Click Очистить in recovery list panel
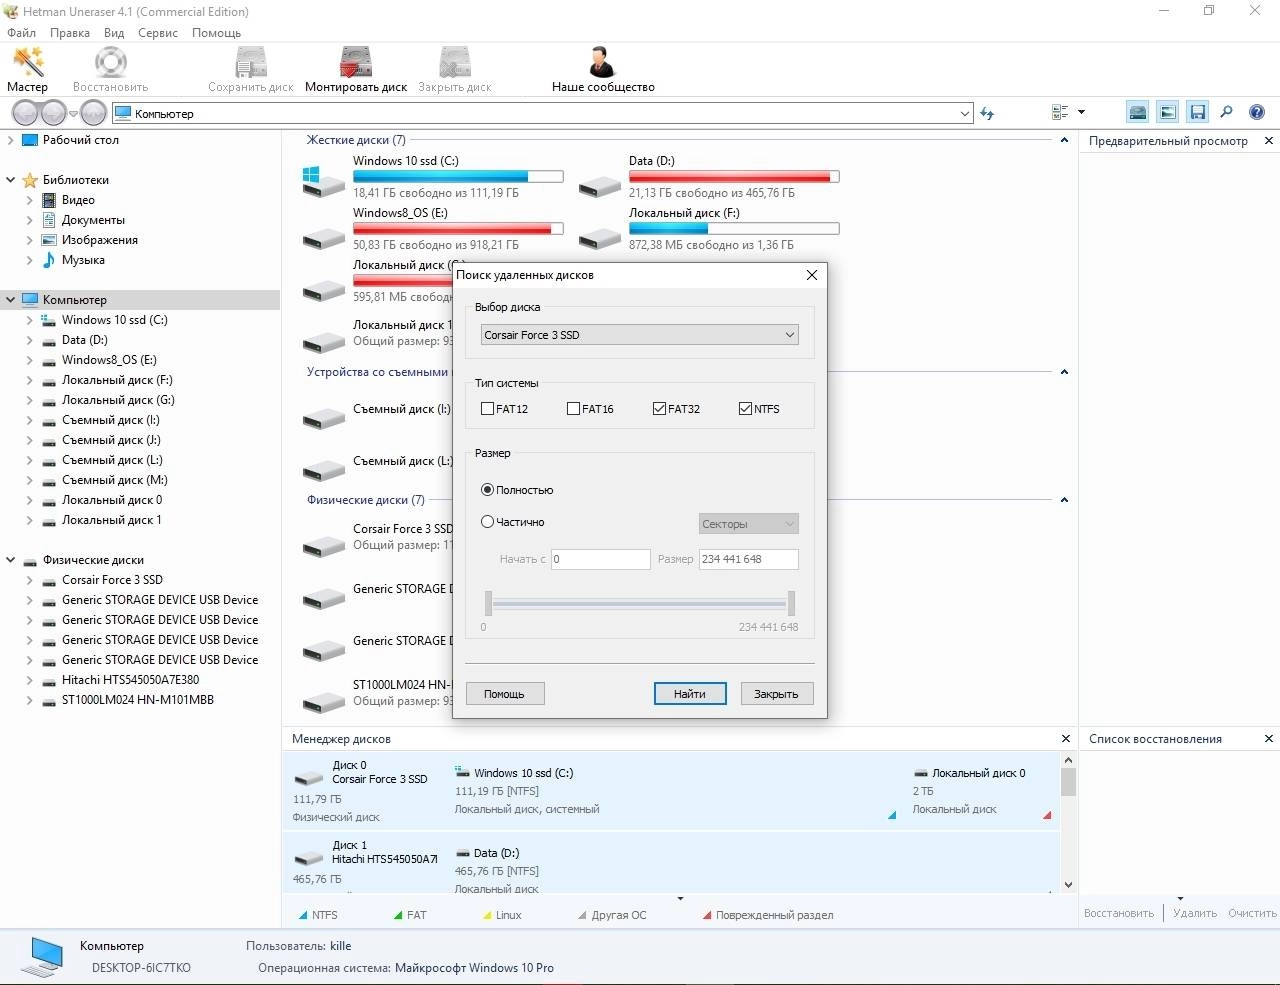Screen dimensions: 1280x985 point(1252,913)
